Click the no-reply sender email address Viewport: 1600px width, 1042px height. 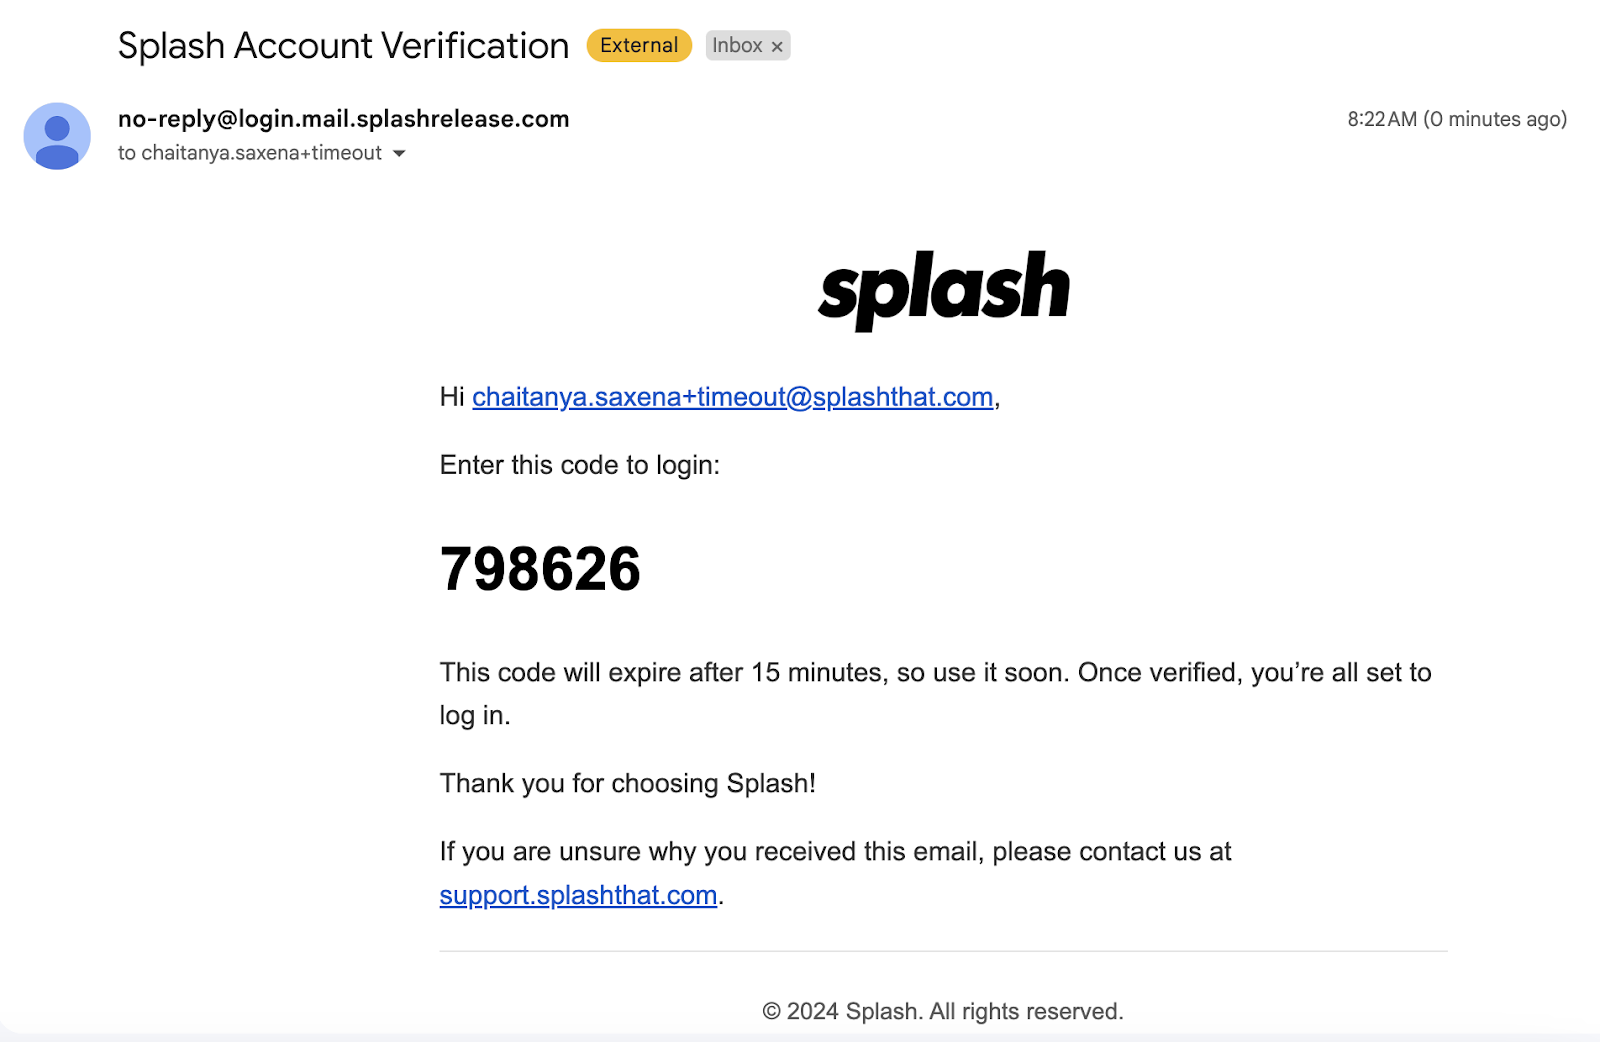tap(343, 119)
